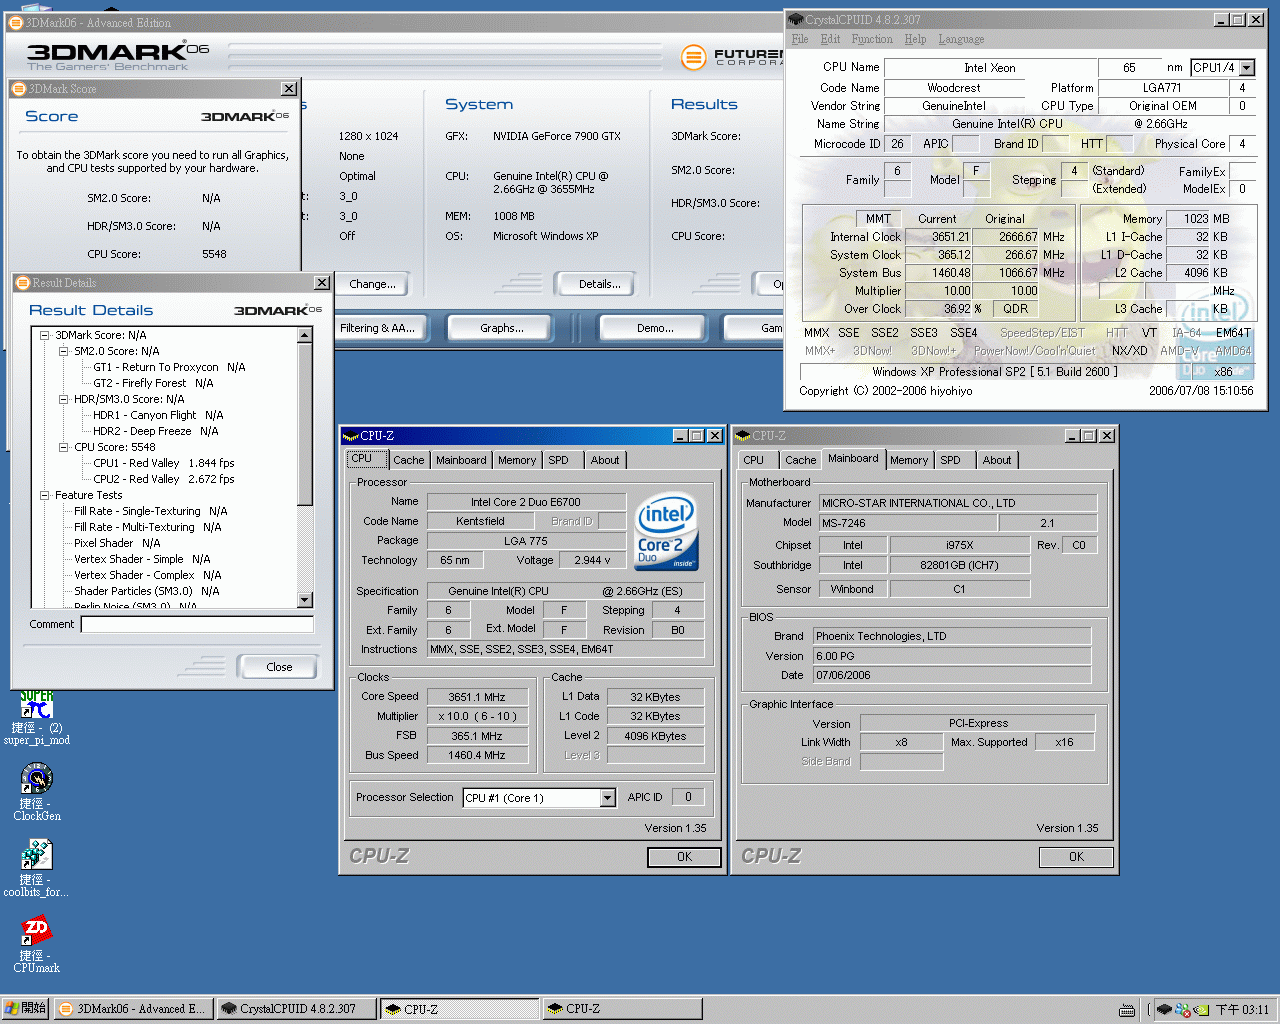This screenshot has height=1024, width=1280.
Task: Click the CrystalCPUID window title icon
Action: (796, 19)
